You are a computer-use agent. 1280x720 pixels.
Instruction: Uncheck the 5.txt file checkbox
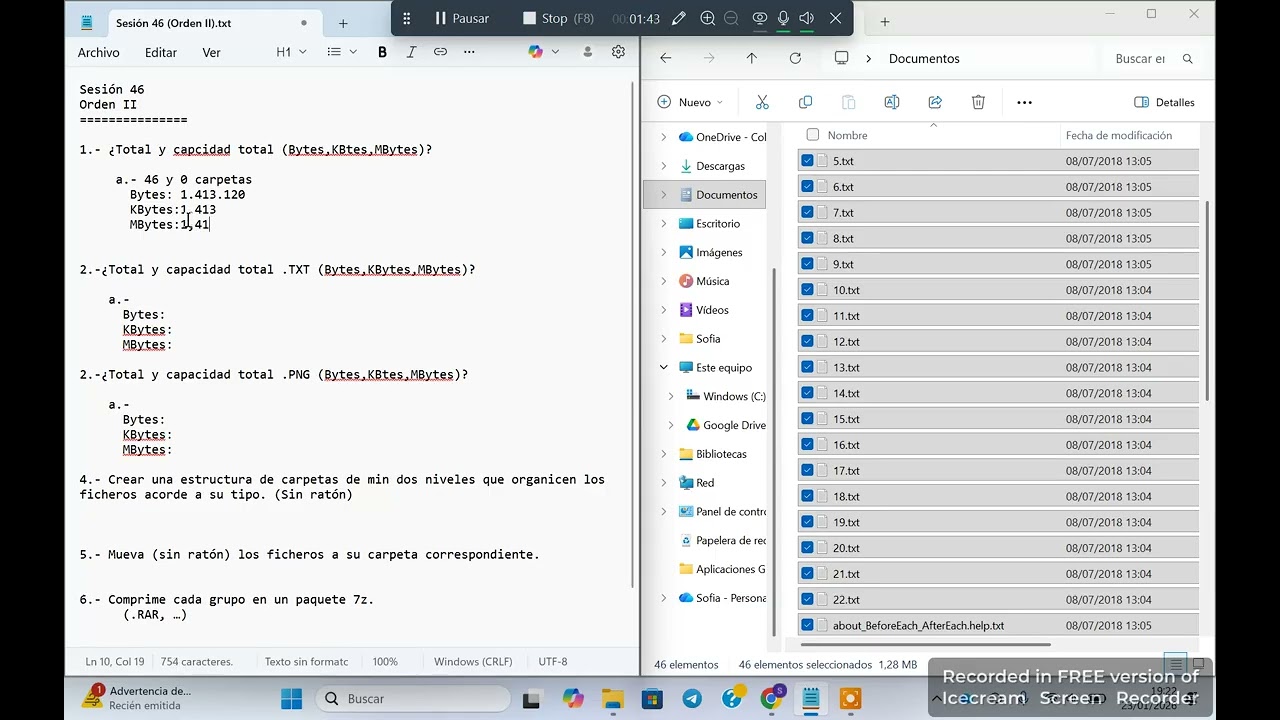pyautogui.click(x=807, y=161)
